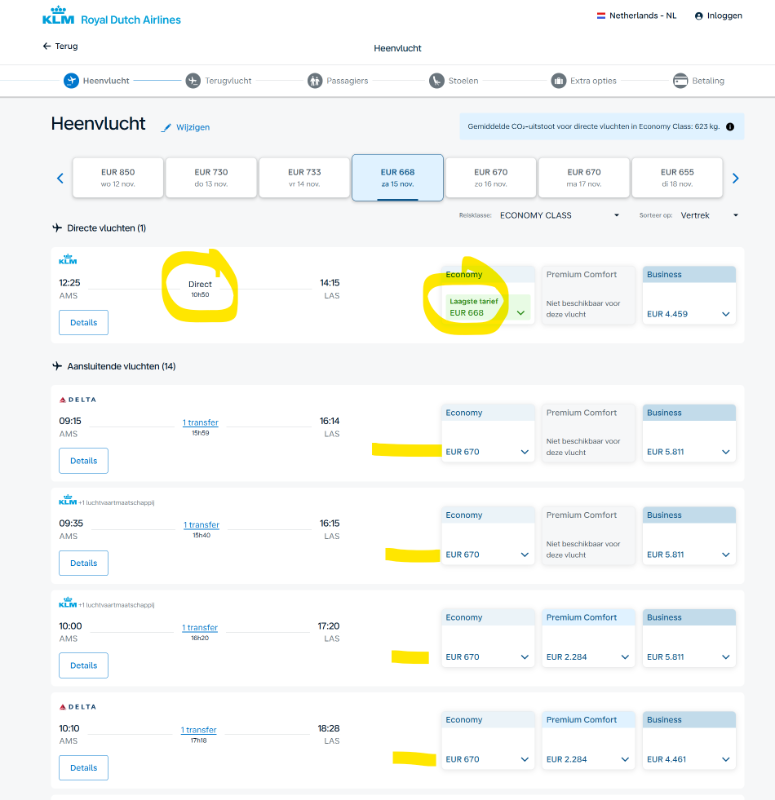Click the Extra opties step icon
This screenshot has height=800, width=775.
coord(558,81)
